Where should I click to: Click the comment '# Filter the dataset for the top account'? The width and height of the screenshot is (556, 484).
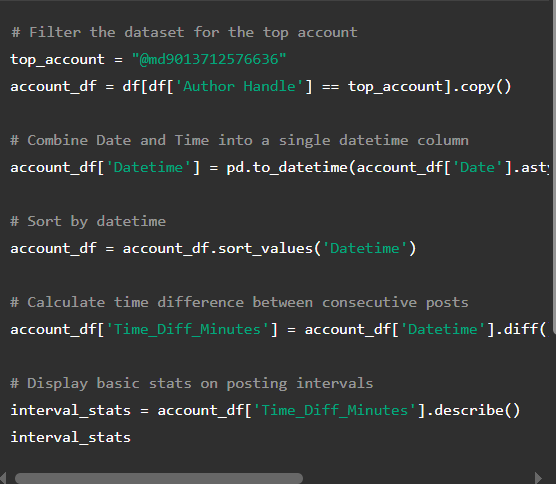pos(184,32)
